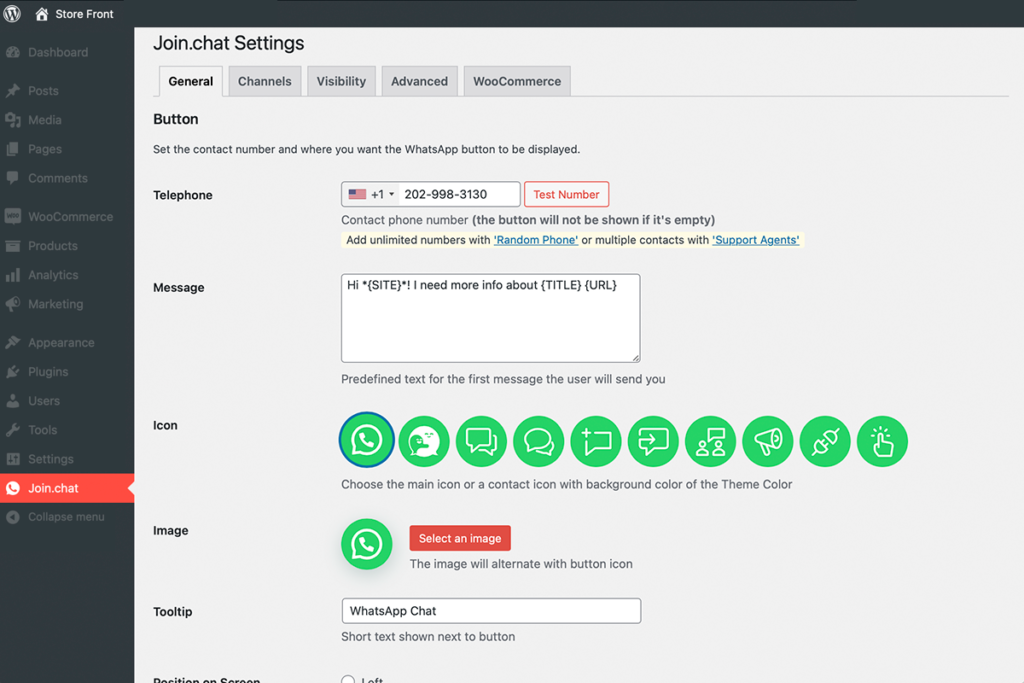Open Users in the sidebar menu
This screenshot has height=683, width=1024.
pos(44,401)
